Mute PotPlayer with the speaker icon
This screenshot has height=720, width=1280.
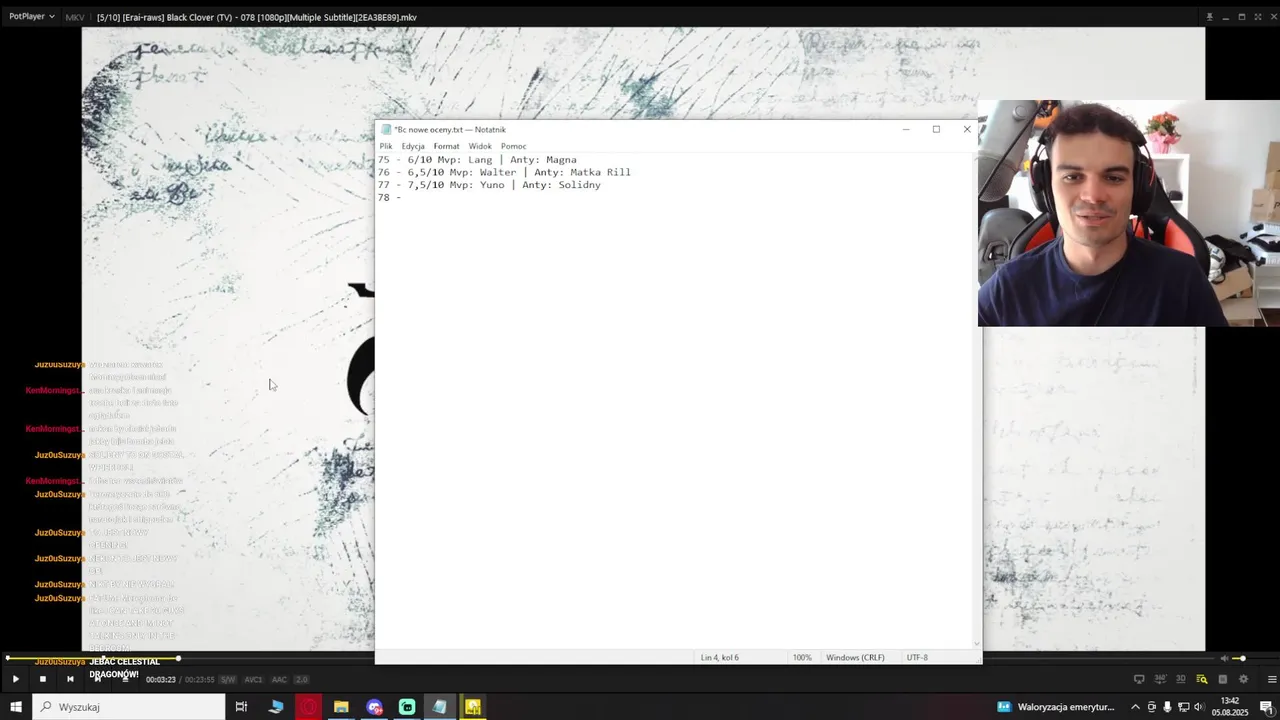click(x=1224, y=658)
